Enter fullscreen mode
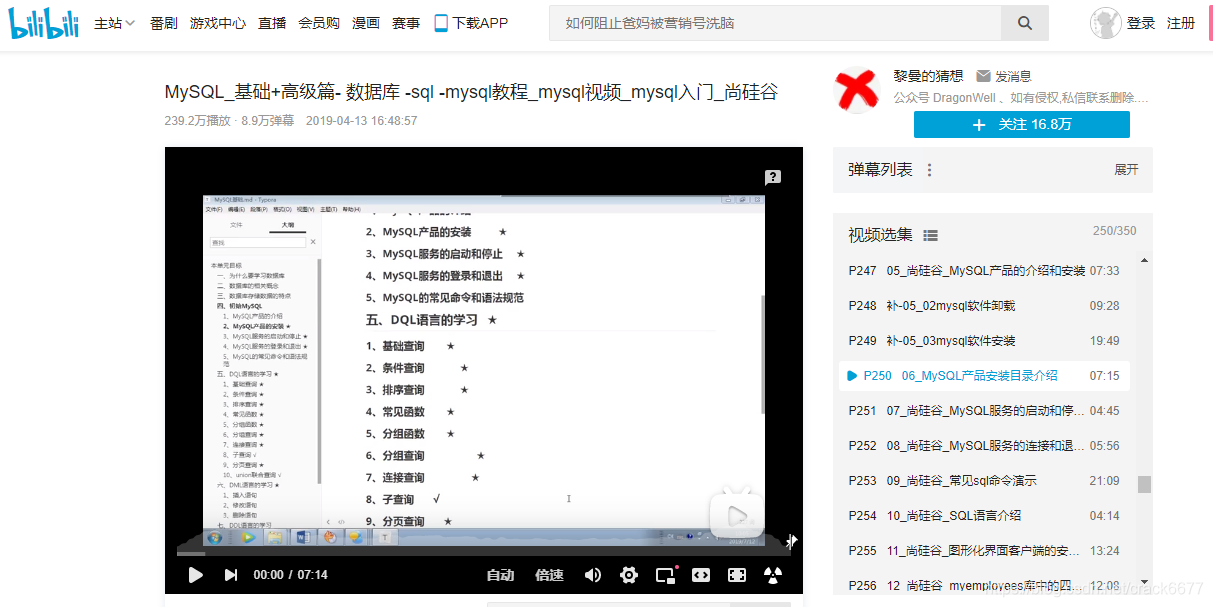1213x607 pixels. coord(737,575)
